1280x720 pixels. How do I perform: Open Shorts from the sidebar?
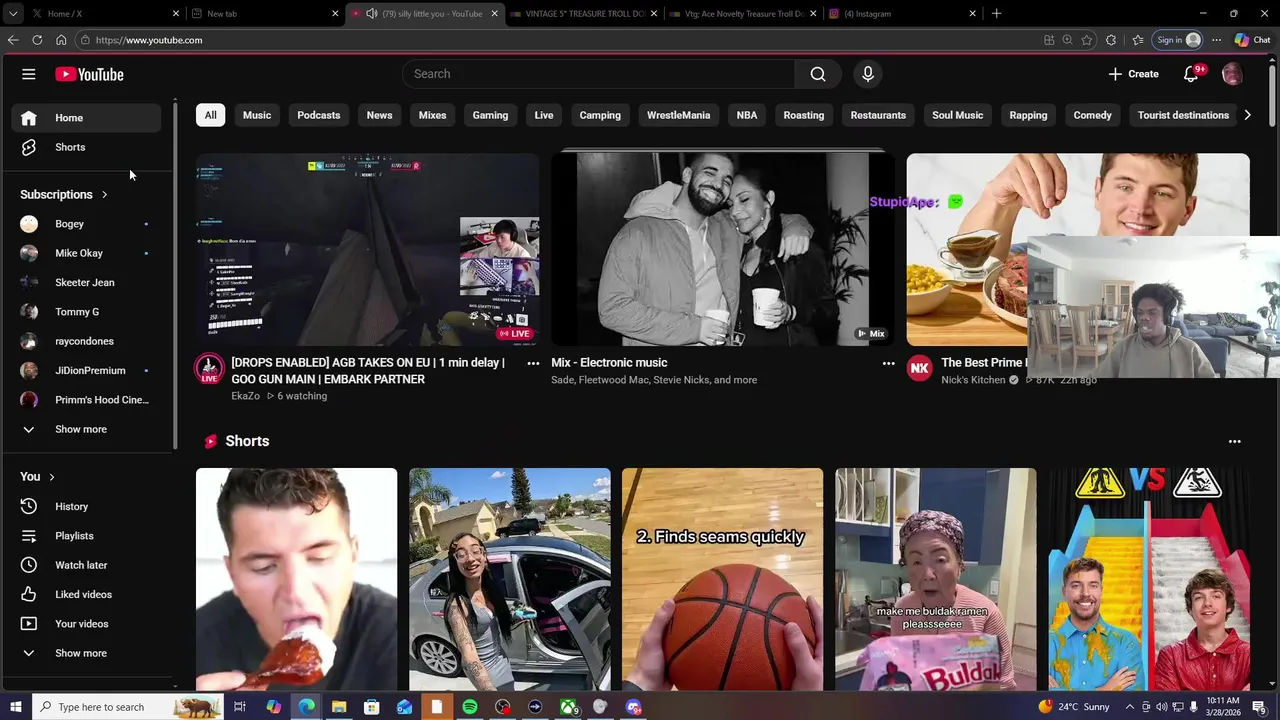click(86, 147)
